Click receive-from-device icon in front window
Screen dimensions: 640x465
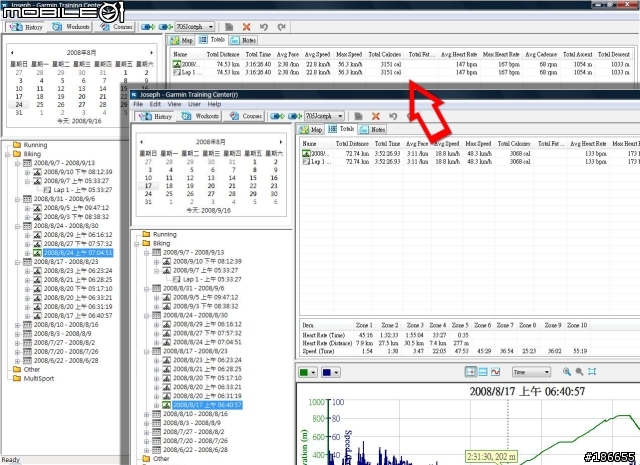click(295, 116)
